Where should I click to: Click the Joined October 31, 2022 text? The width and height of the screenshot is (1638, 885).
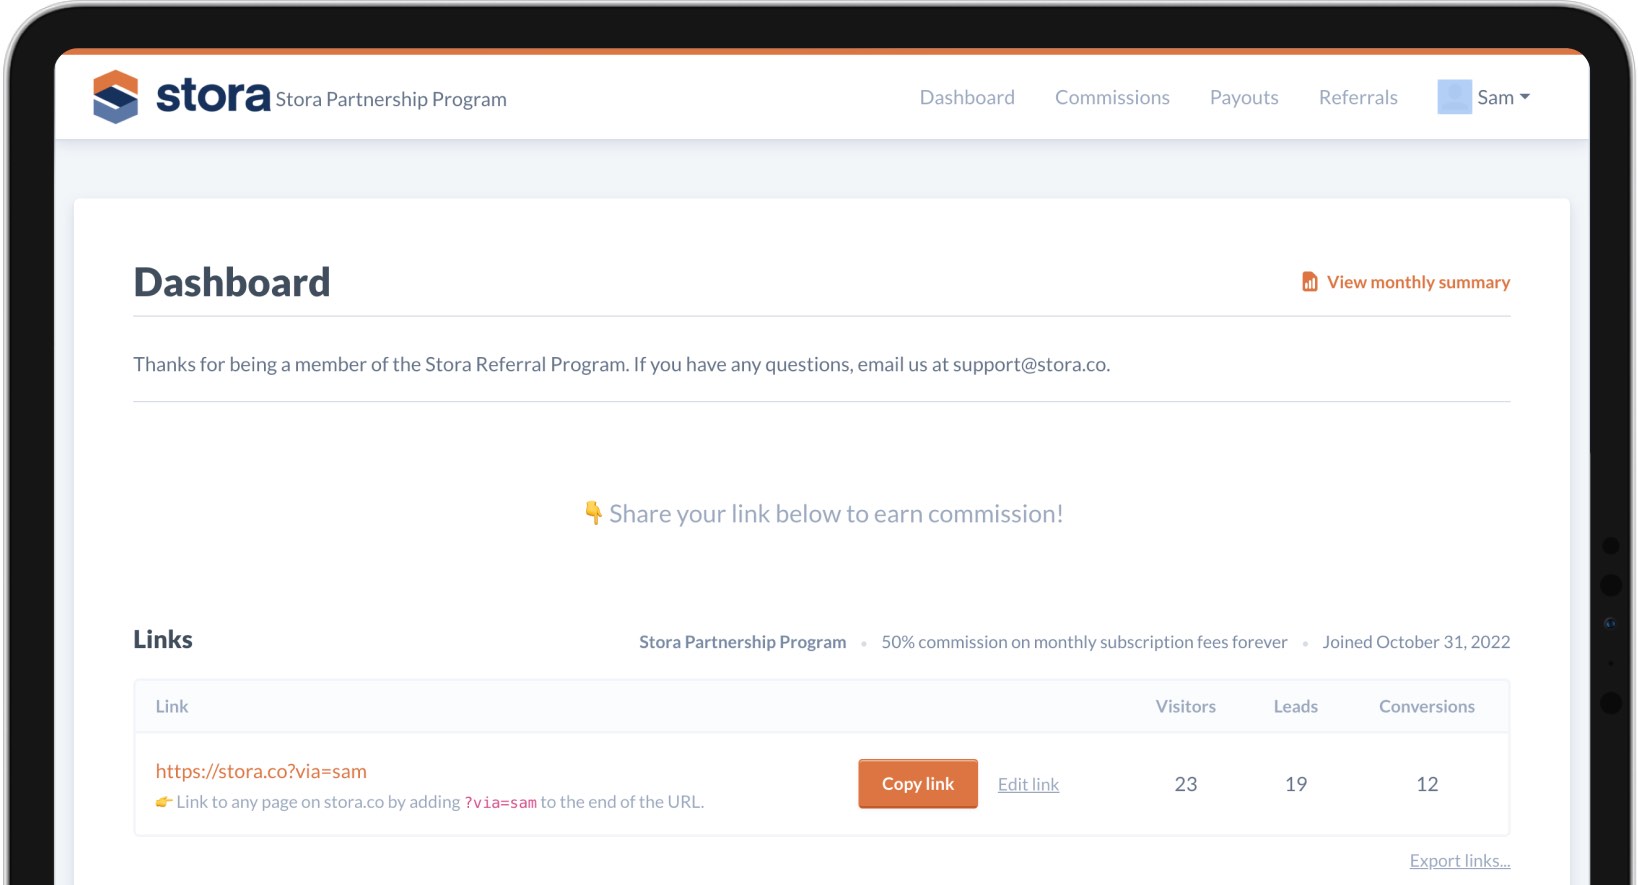point(1416,642)
